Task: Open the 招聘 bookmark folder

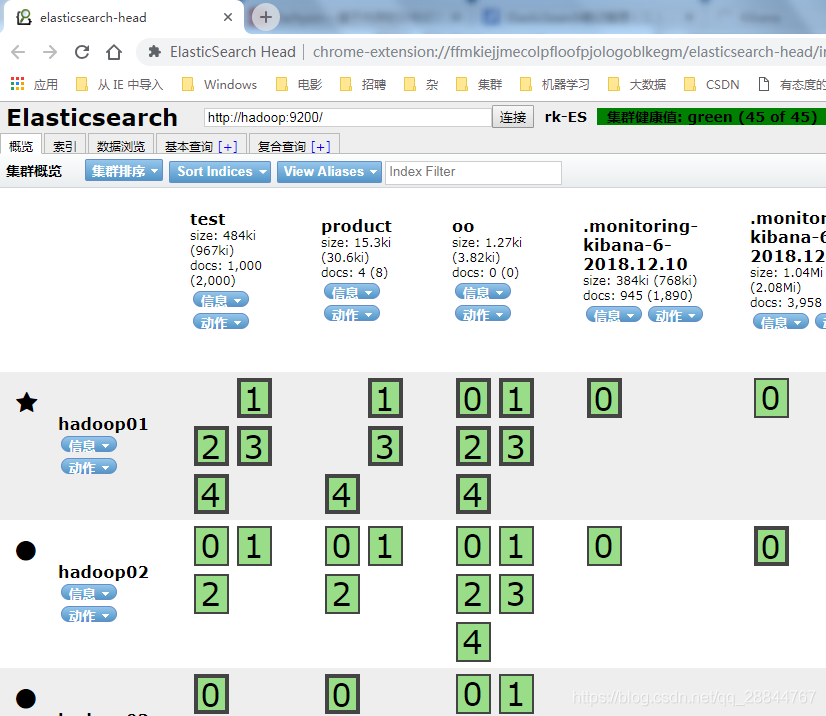Action: (363, 84)
